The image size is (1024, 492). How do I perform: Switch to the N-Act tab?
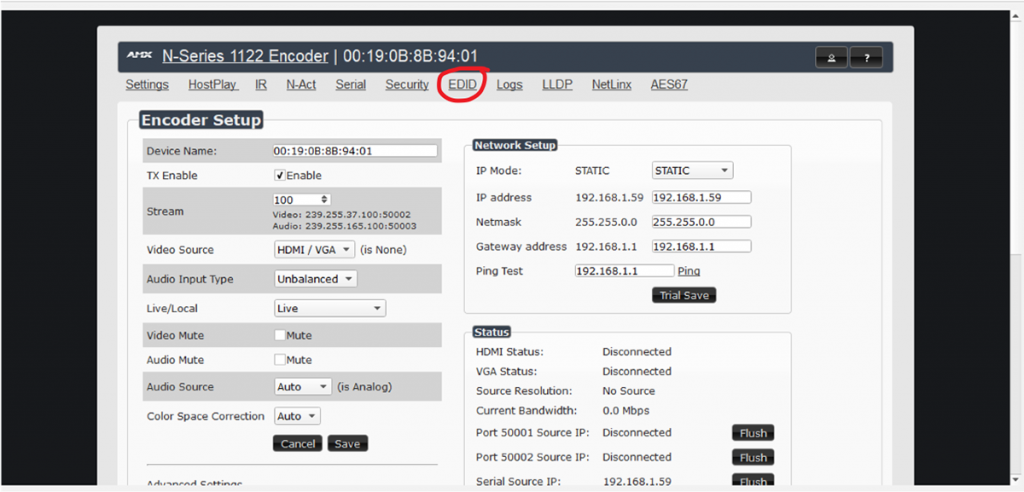point(301,84)
